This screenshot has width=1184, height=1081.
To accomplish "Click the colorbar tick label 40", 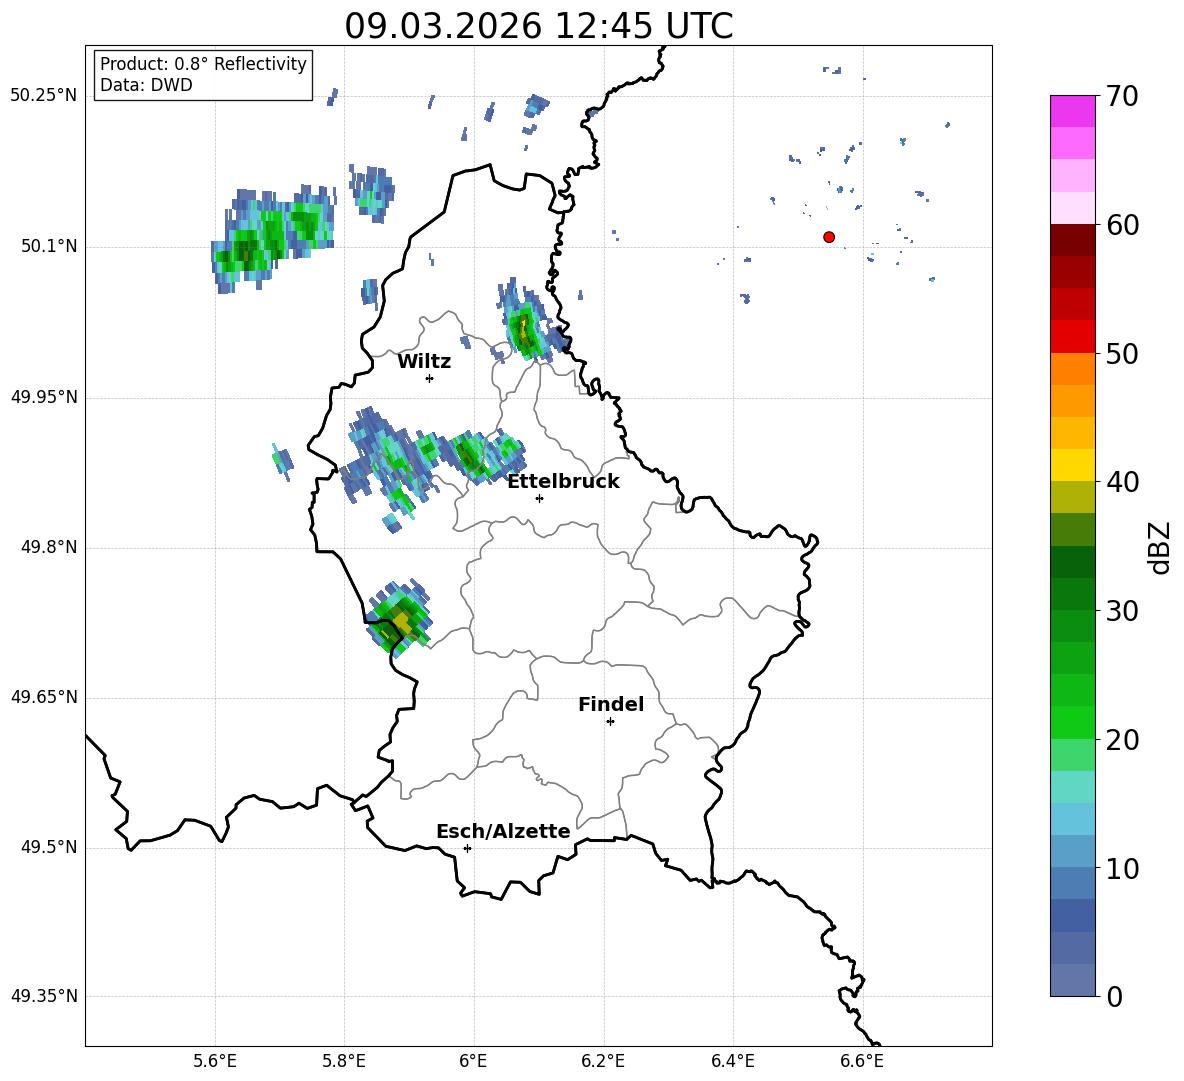I will point(1122,482).
